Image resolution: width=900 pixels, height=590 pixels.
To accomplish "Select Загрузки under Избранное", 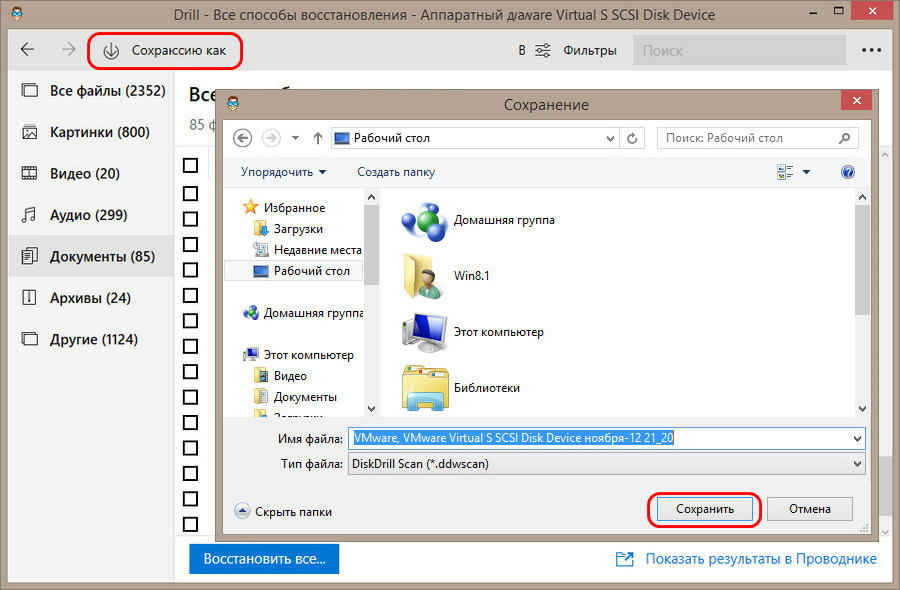I will point(288,229).
